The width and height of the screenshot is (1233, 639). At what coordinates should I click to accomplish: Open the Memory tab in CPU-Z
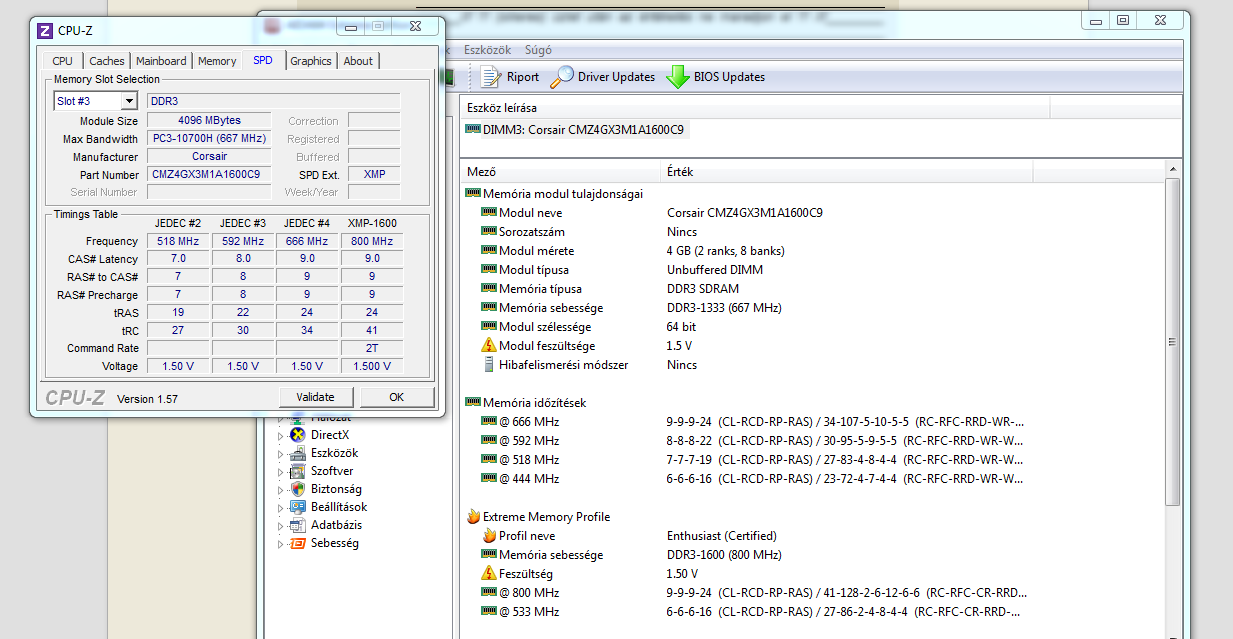217,61
